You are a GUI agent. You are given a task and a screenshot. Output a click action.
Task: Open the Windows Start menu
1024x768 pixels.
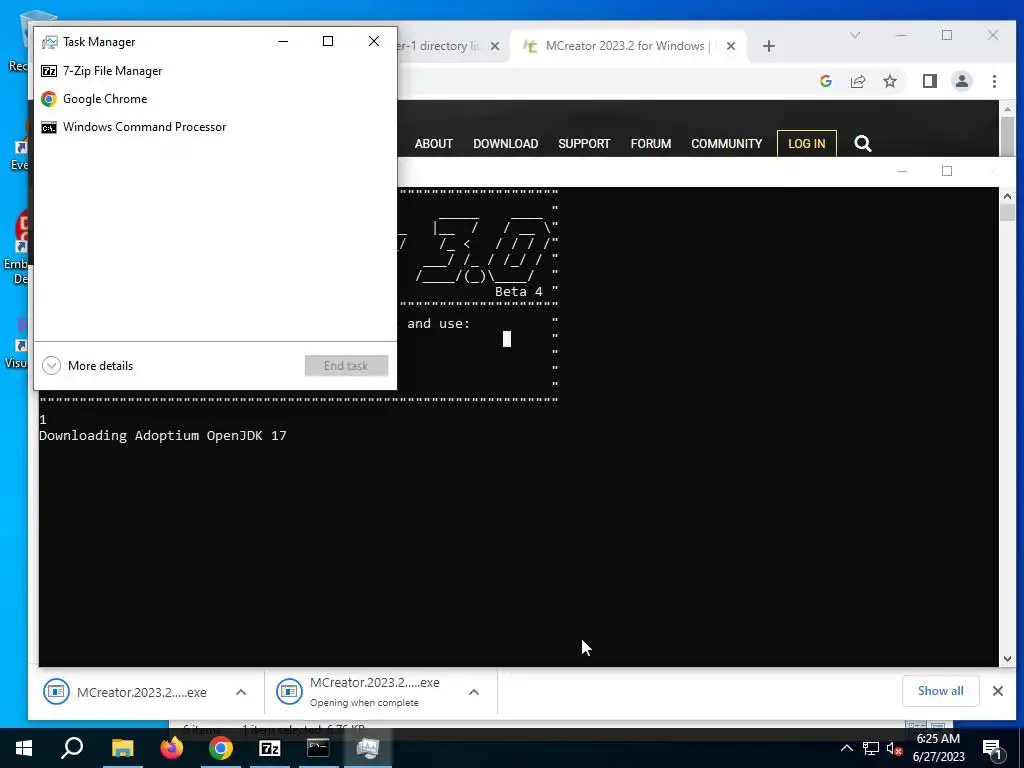(x=24, y=748)
